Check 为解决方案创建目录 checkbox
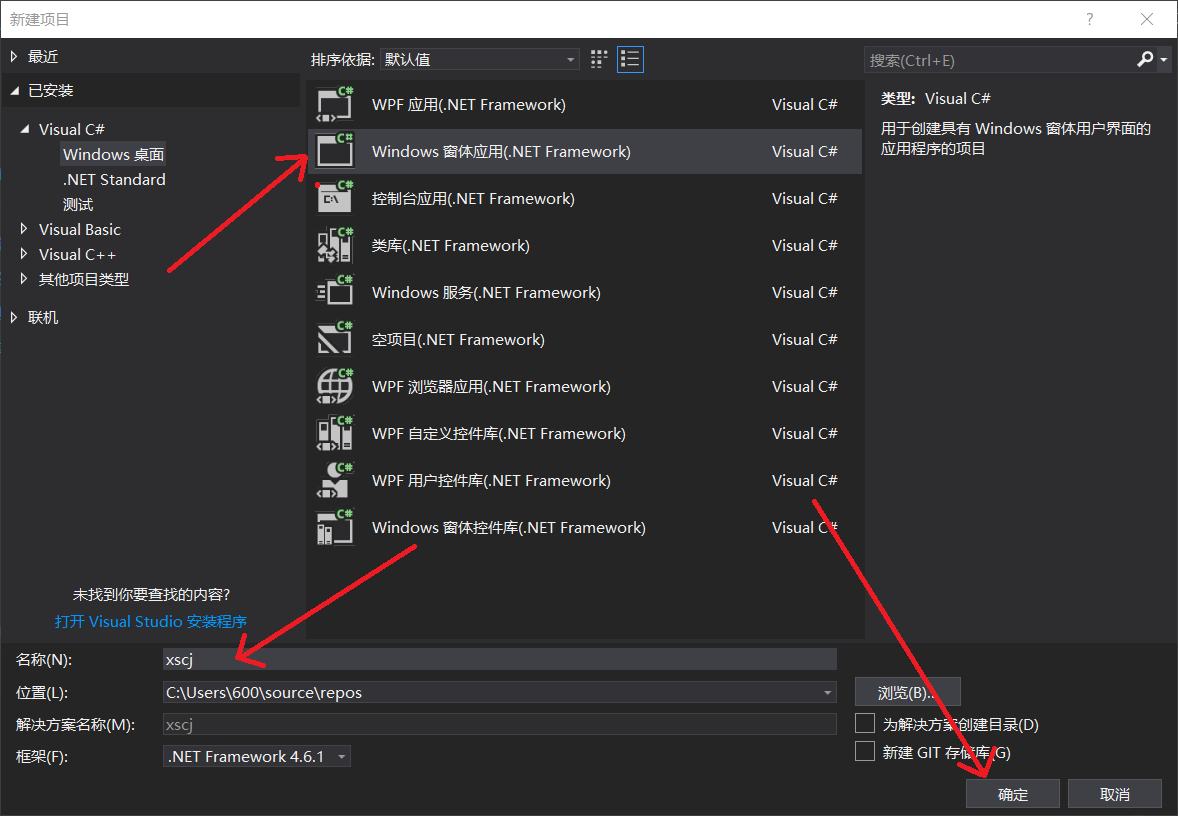 click(x=865, y=724)
